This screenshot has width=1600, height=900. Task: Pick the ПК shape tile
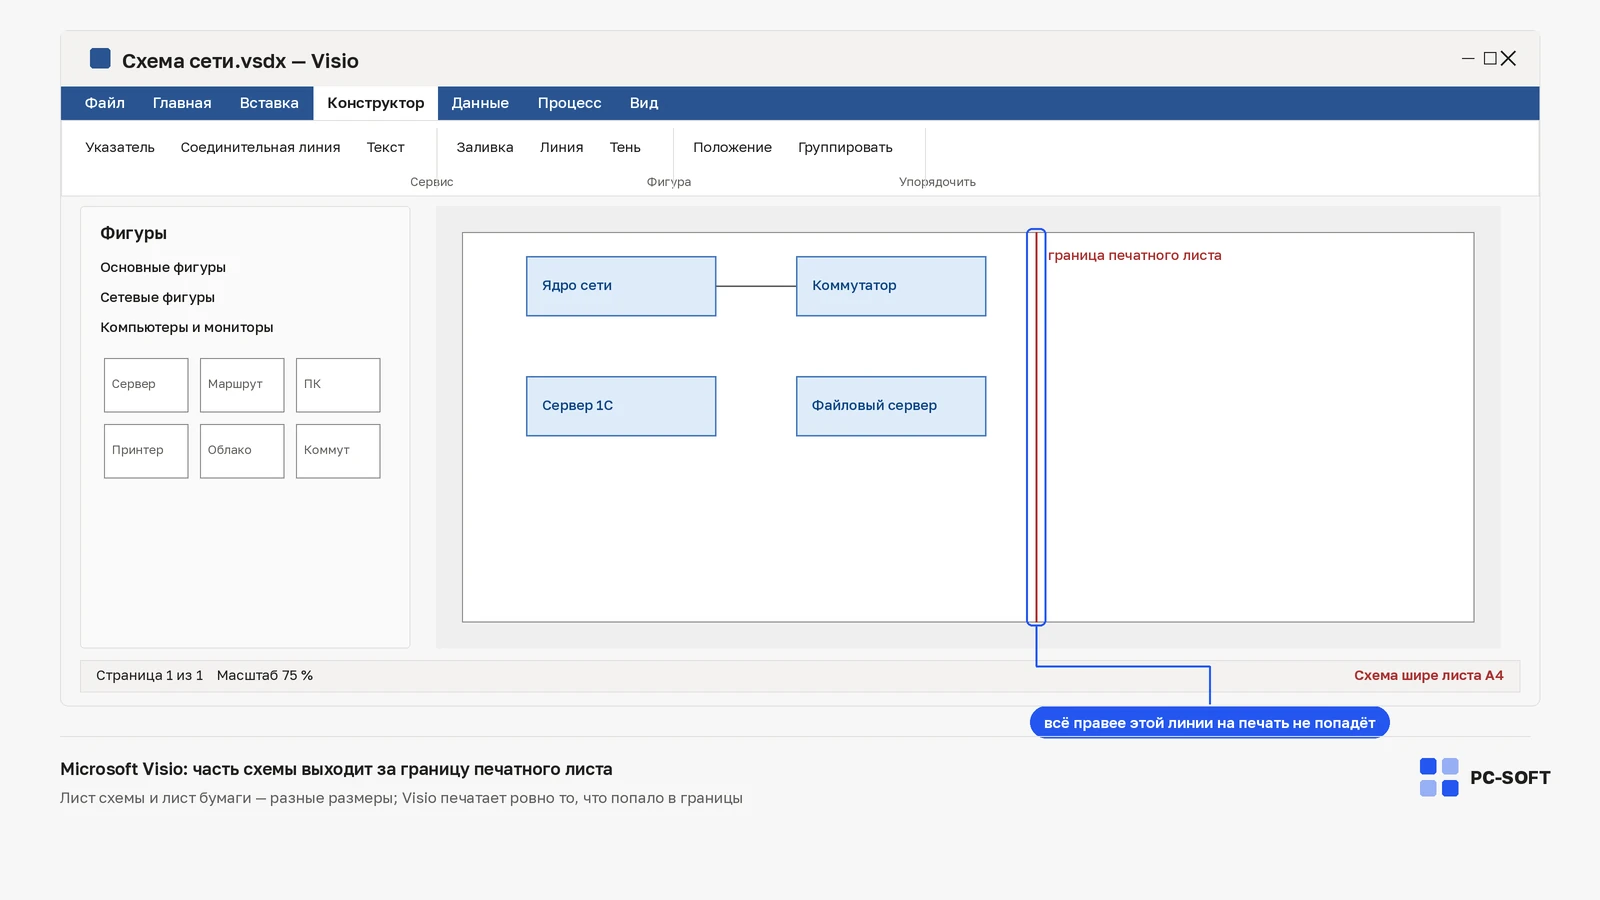pyautogui.click(x=338, y=385)
